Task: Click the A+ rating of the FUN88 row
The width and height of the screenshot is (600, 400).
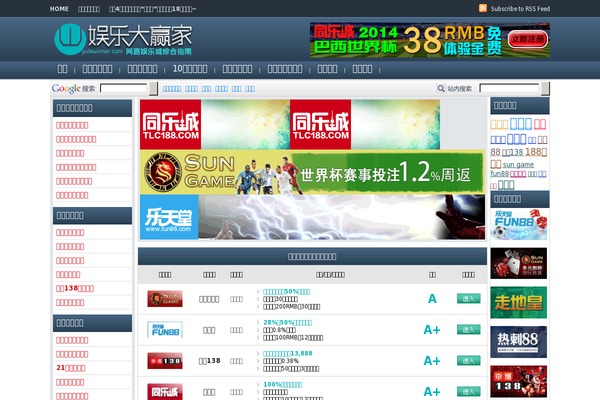Action: [x=432, y=330]
